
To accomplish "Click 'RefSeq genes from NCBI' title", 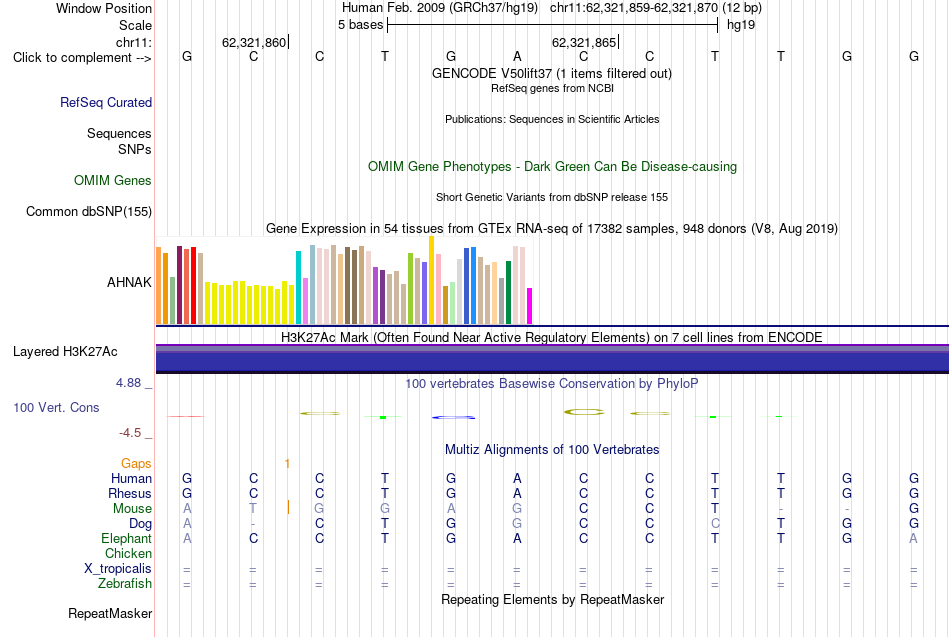I will tap(552, 88).
